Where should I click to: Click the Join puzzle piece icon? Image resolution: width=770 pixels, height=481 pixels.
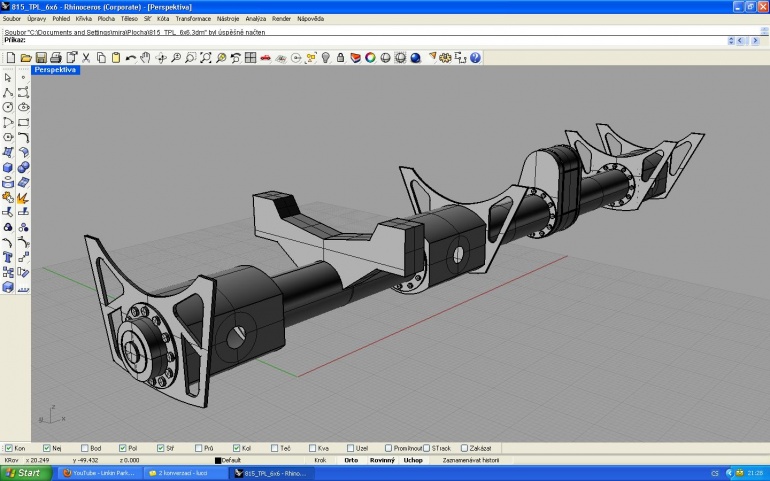click(x=8, y=198)
